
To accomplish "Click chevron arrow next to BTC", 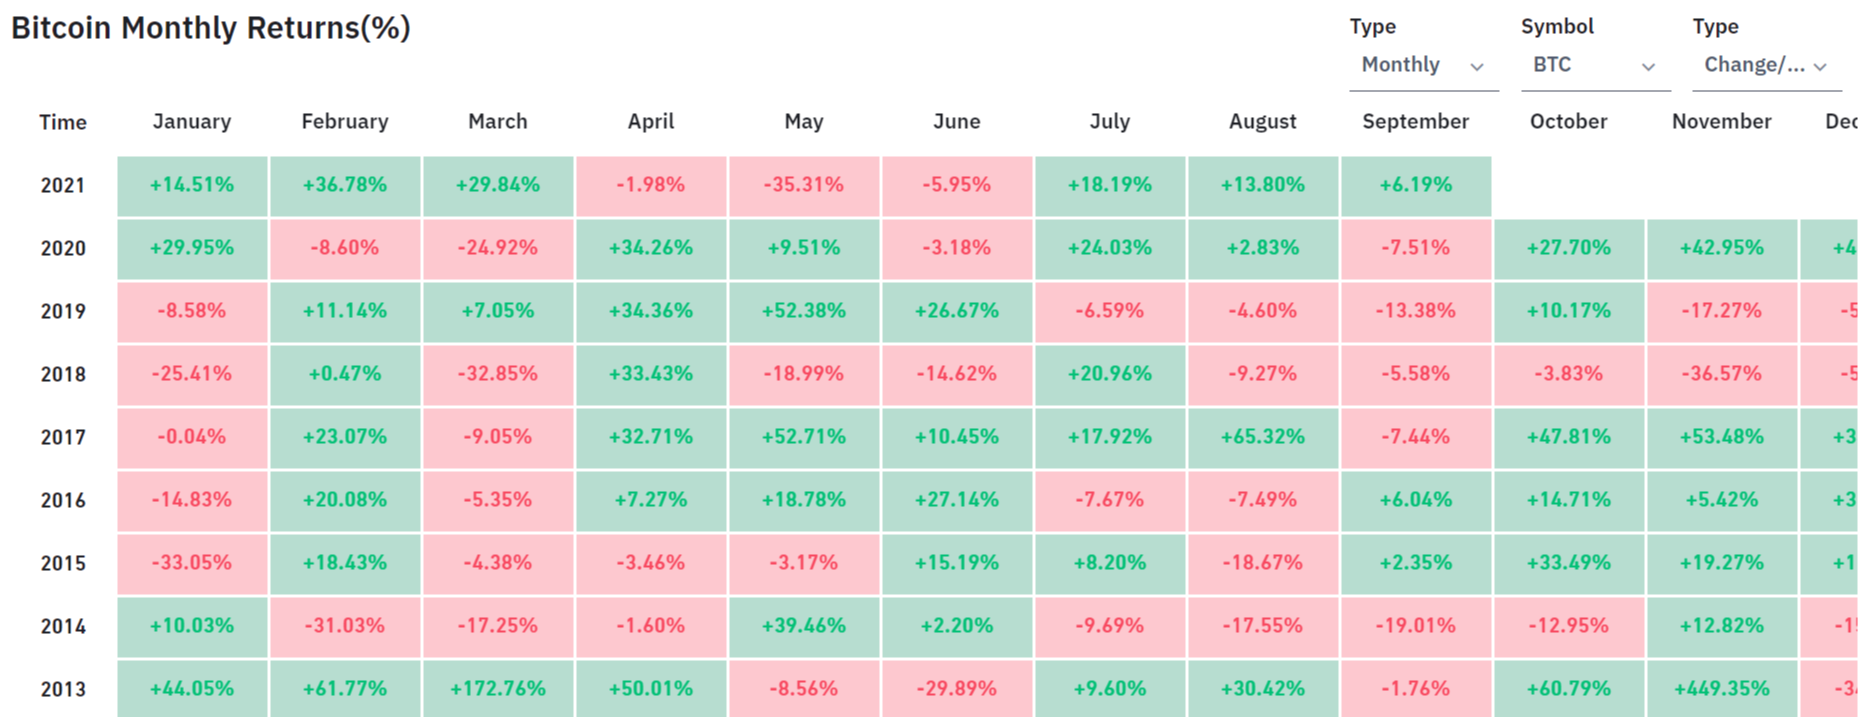I will click(1648, 67).
